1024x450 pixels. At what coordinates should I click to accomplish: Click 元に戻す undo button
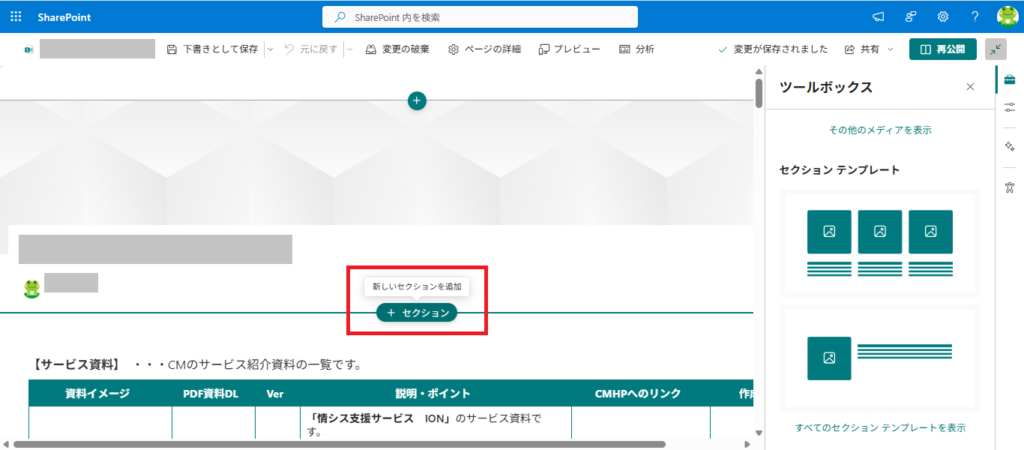(x=312, y=49)
